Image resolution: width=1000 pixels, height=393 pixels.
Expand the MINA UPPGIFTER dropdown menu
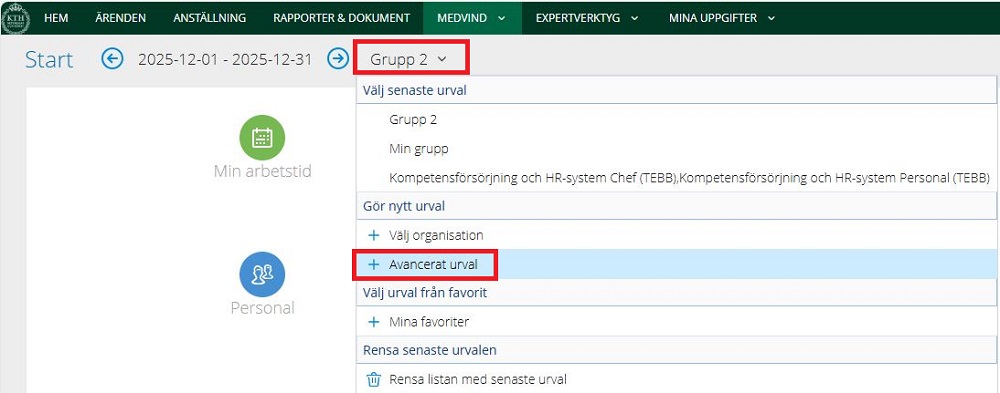pos(722,18)
